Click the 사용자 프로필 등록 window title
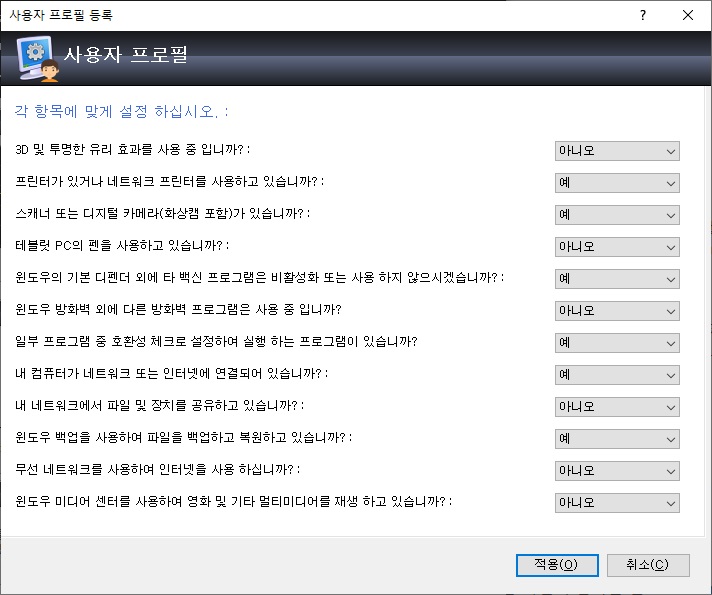Image resolution: width=712 pixels, height=595 pixels. 61,15
